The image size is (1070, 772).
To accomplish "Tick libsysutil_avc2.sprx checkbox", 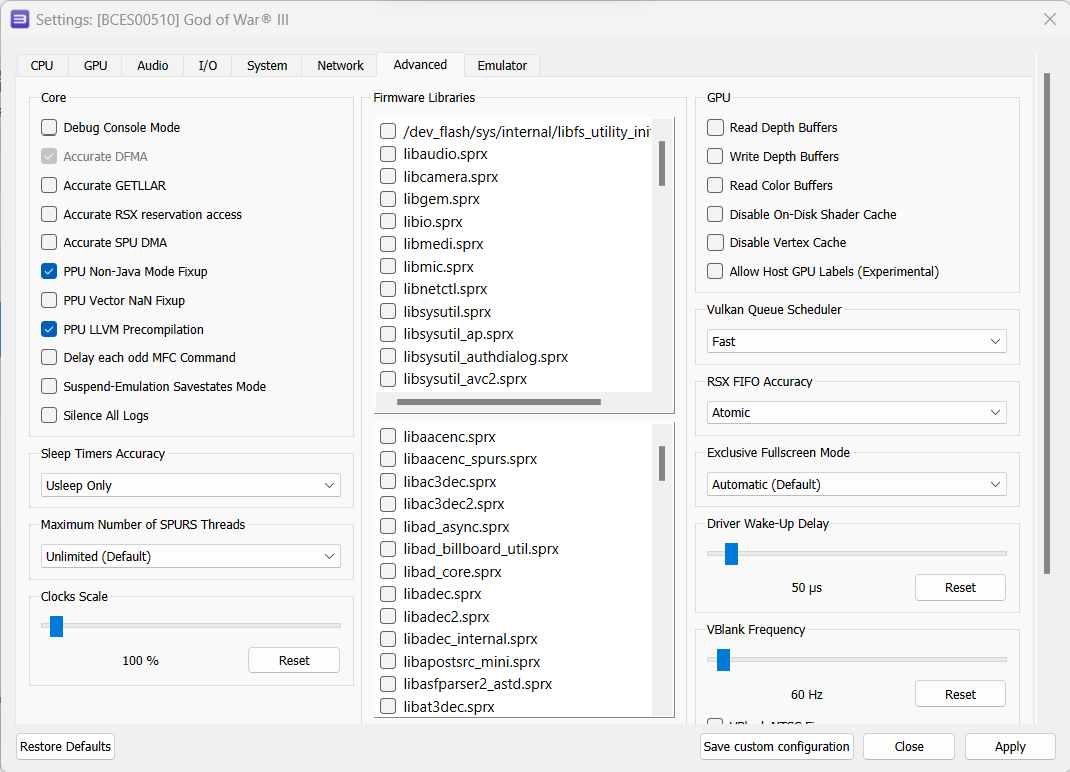I will click(x=388, y=379).
